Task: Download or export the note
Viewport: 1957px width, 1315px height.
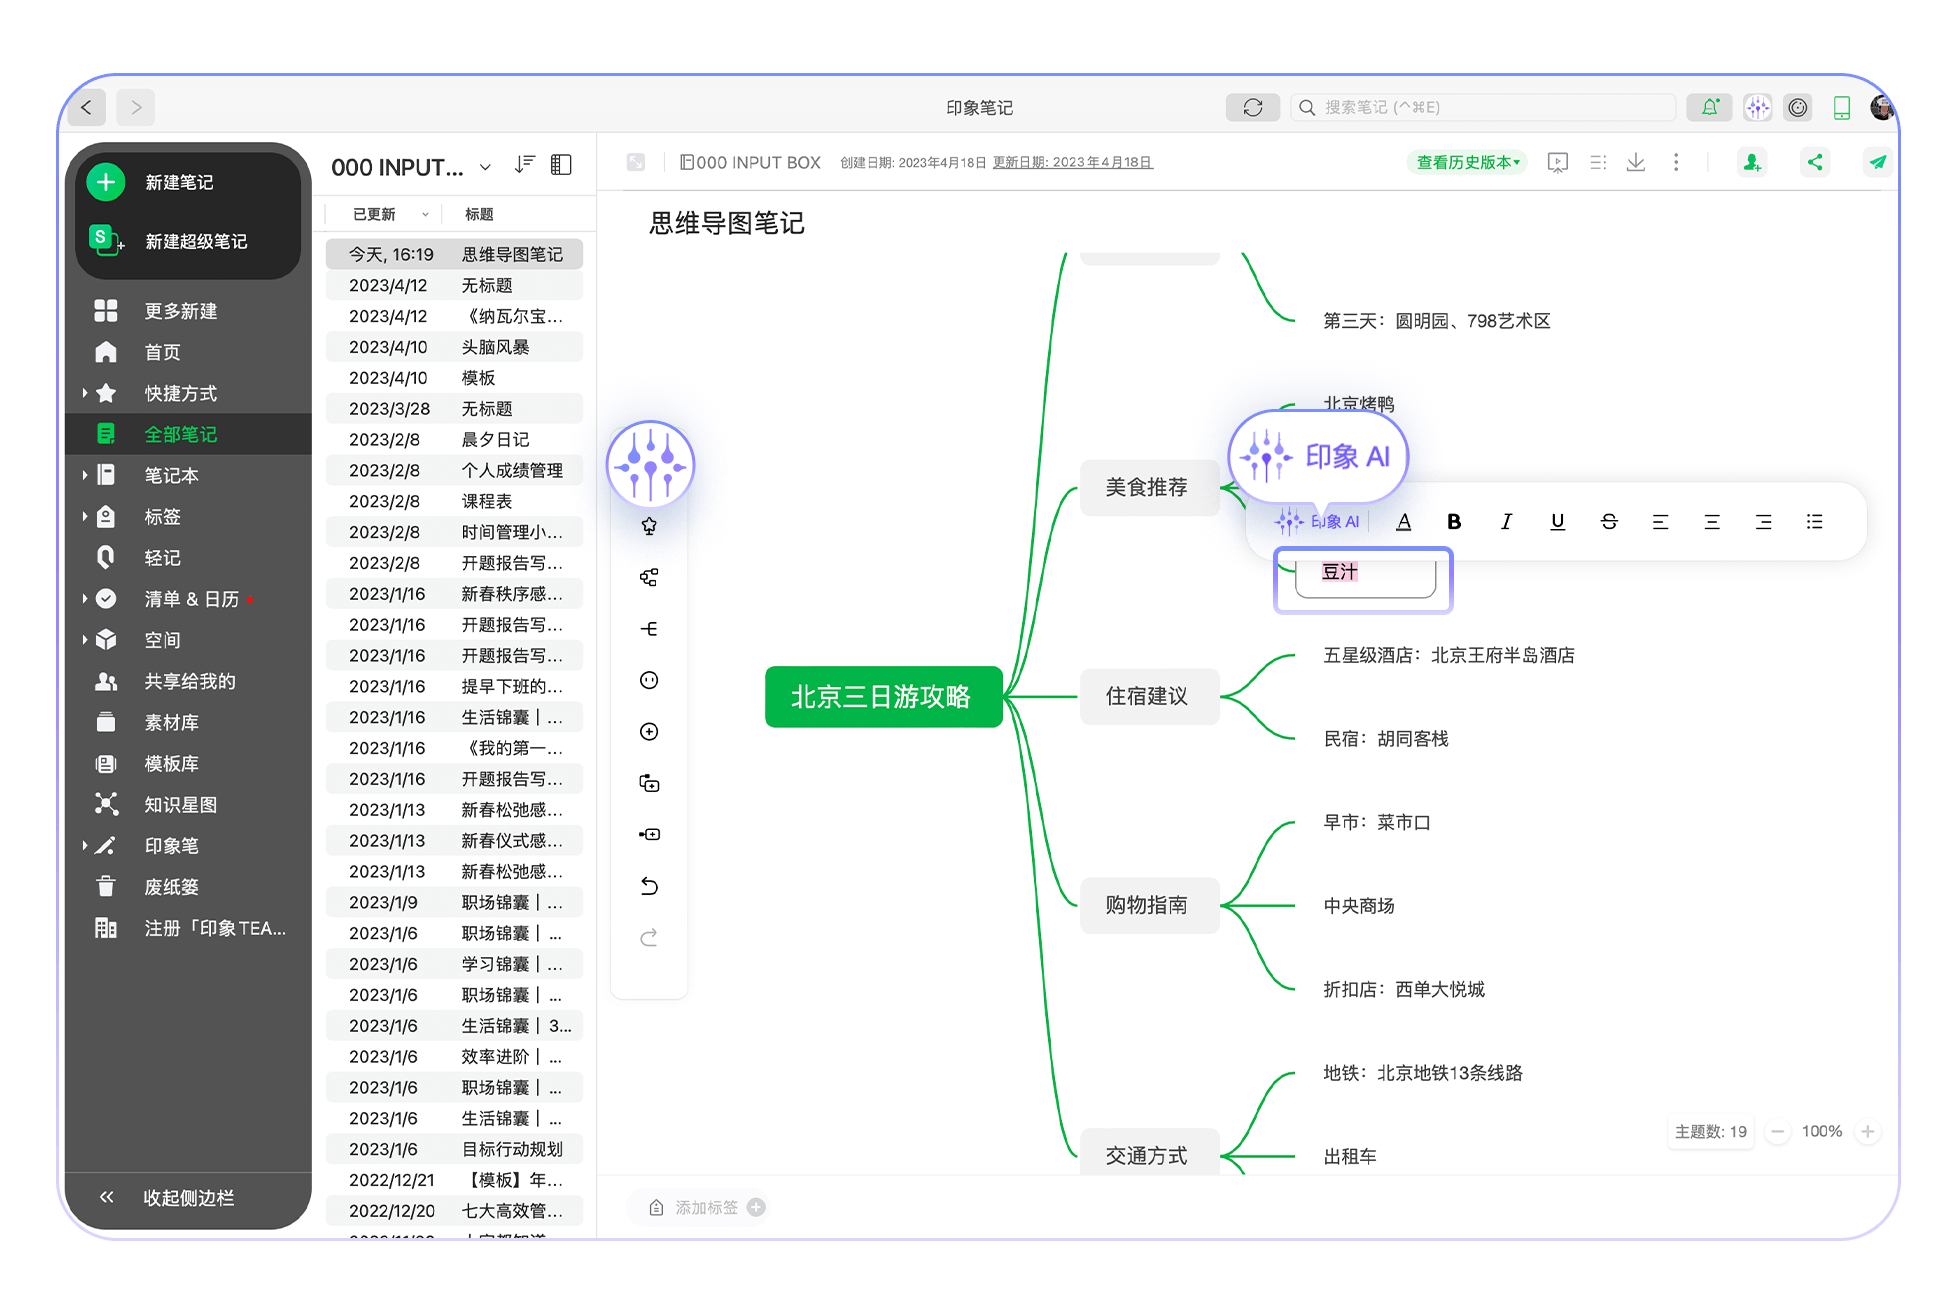Action: click(x=1636, y=162)
